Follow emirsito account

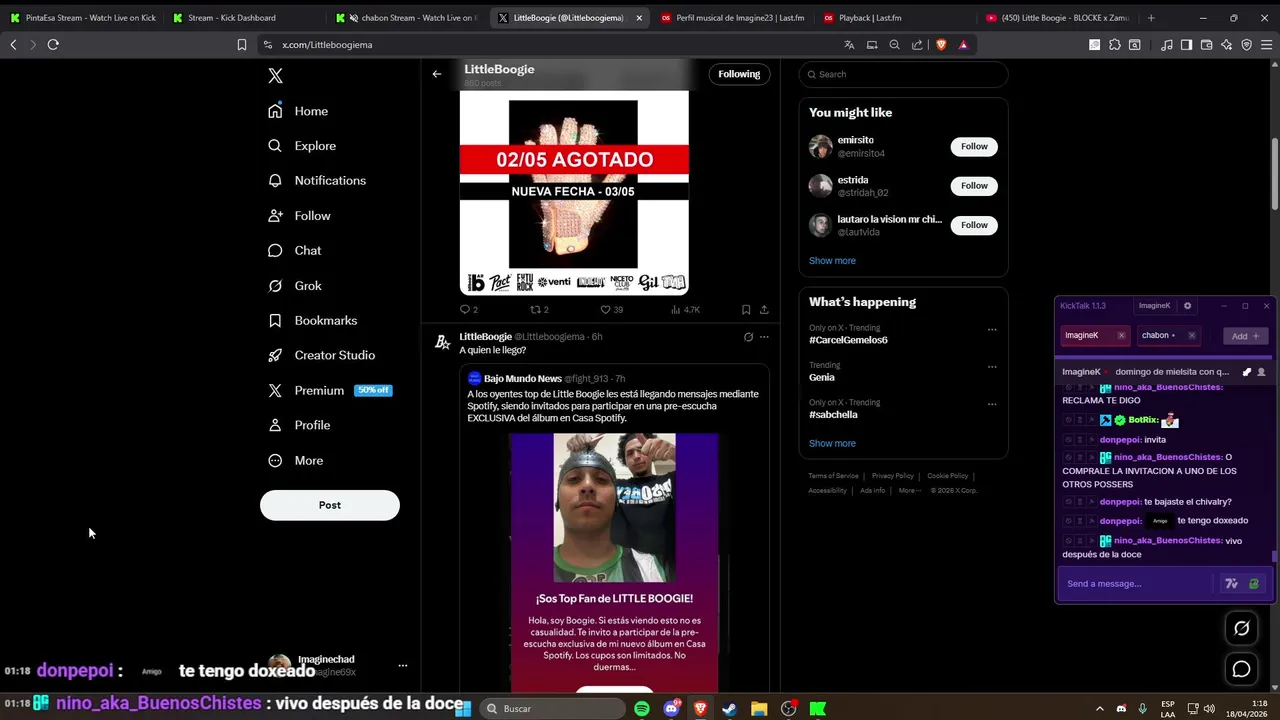tap(974, 147)
